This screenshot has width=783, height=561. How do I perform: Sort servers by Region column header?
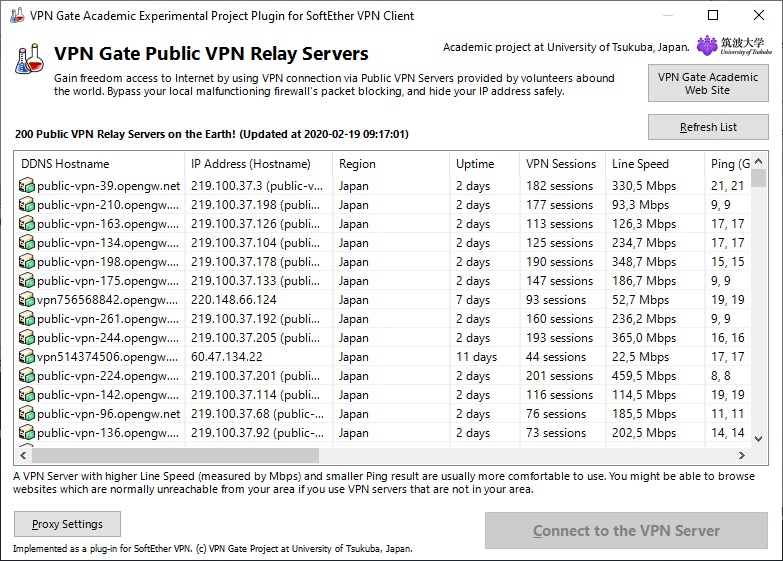tap(390, 164)
